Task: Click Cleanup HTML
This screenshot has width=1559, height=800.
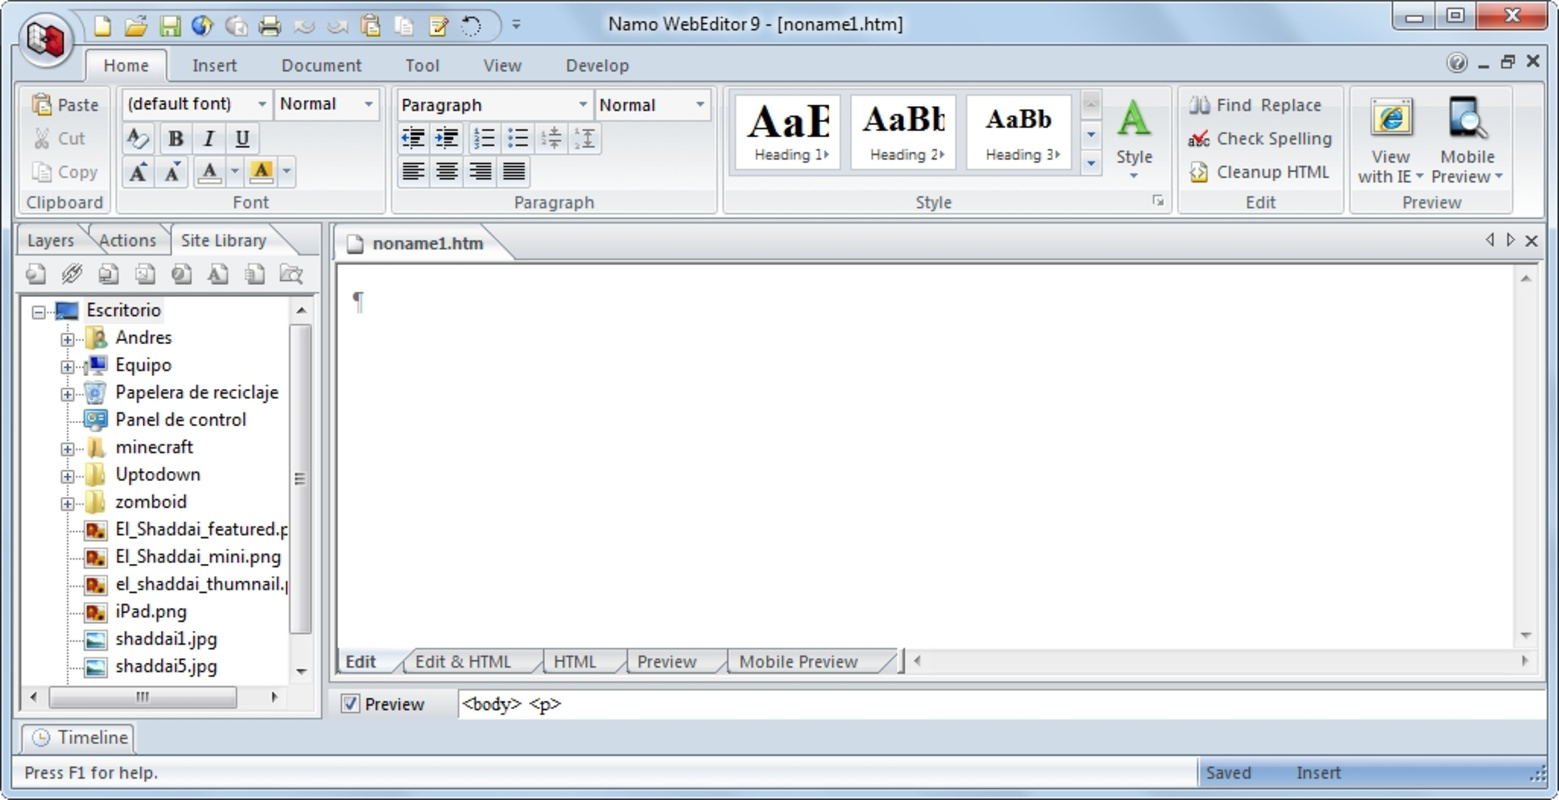Action: (1260, 172)
